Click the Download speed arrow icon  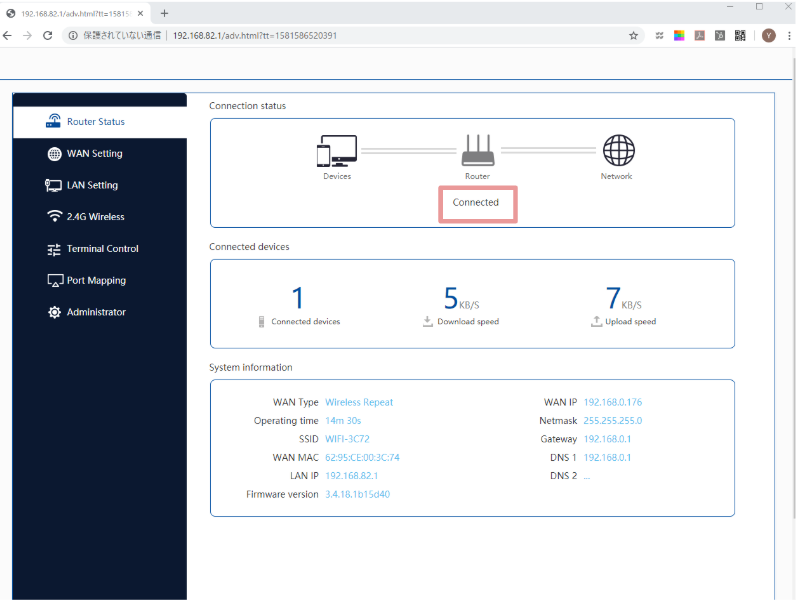(x=427, y=321)
